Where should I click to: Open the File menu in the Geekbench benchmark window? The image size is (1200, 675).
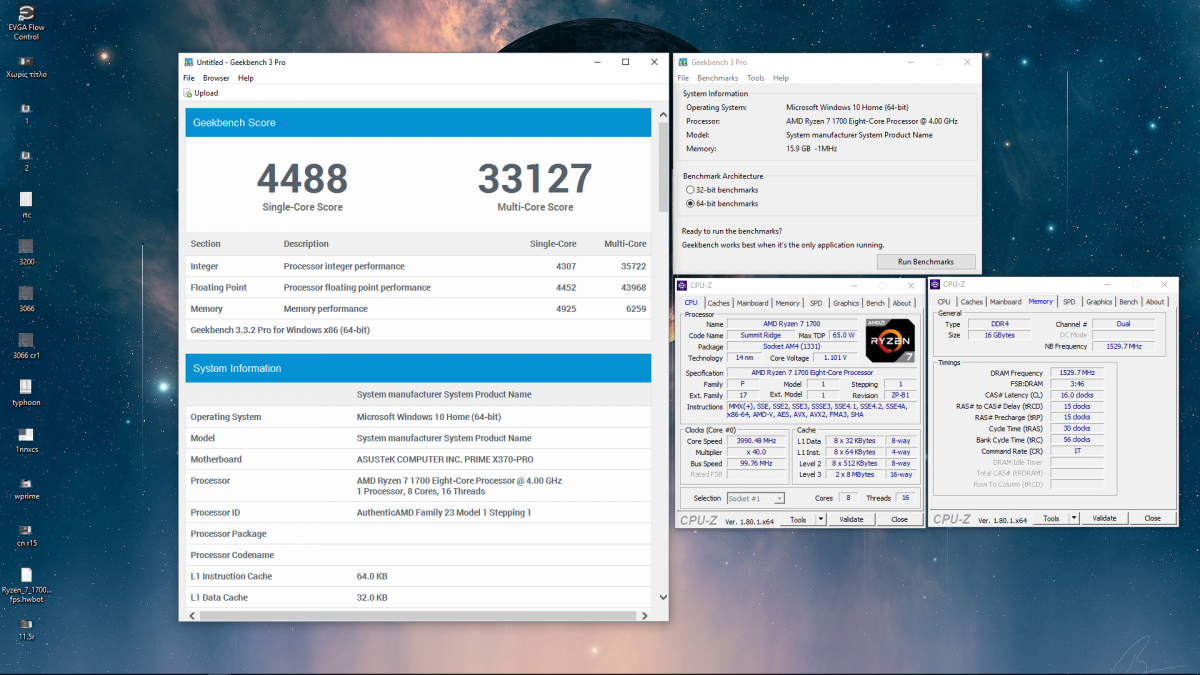(x=684, y=78)
